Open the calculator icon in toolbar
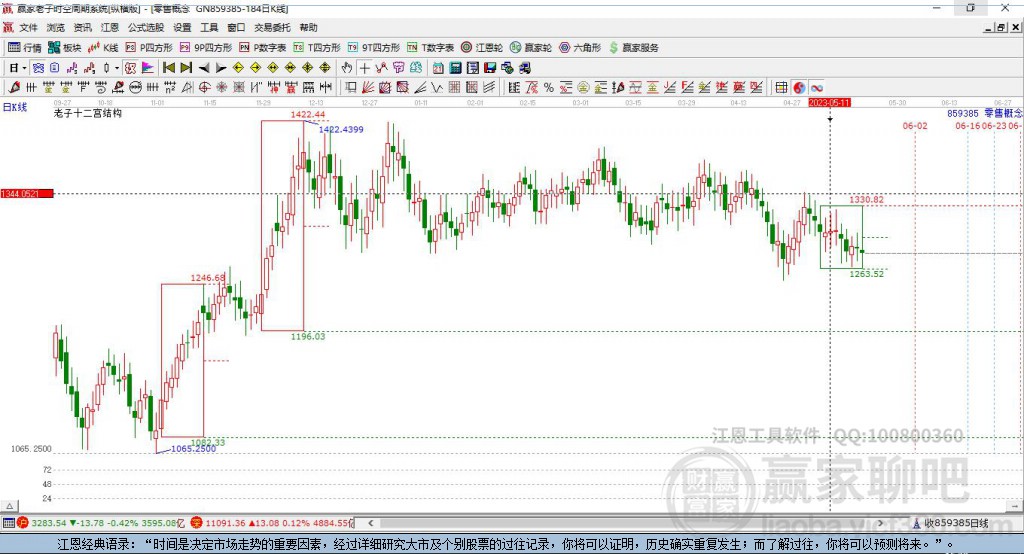 click(455, 67)
